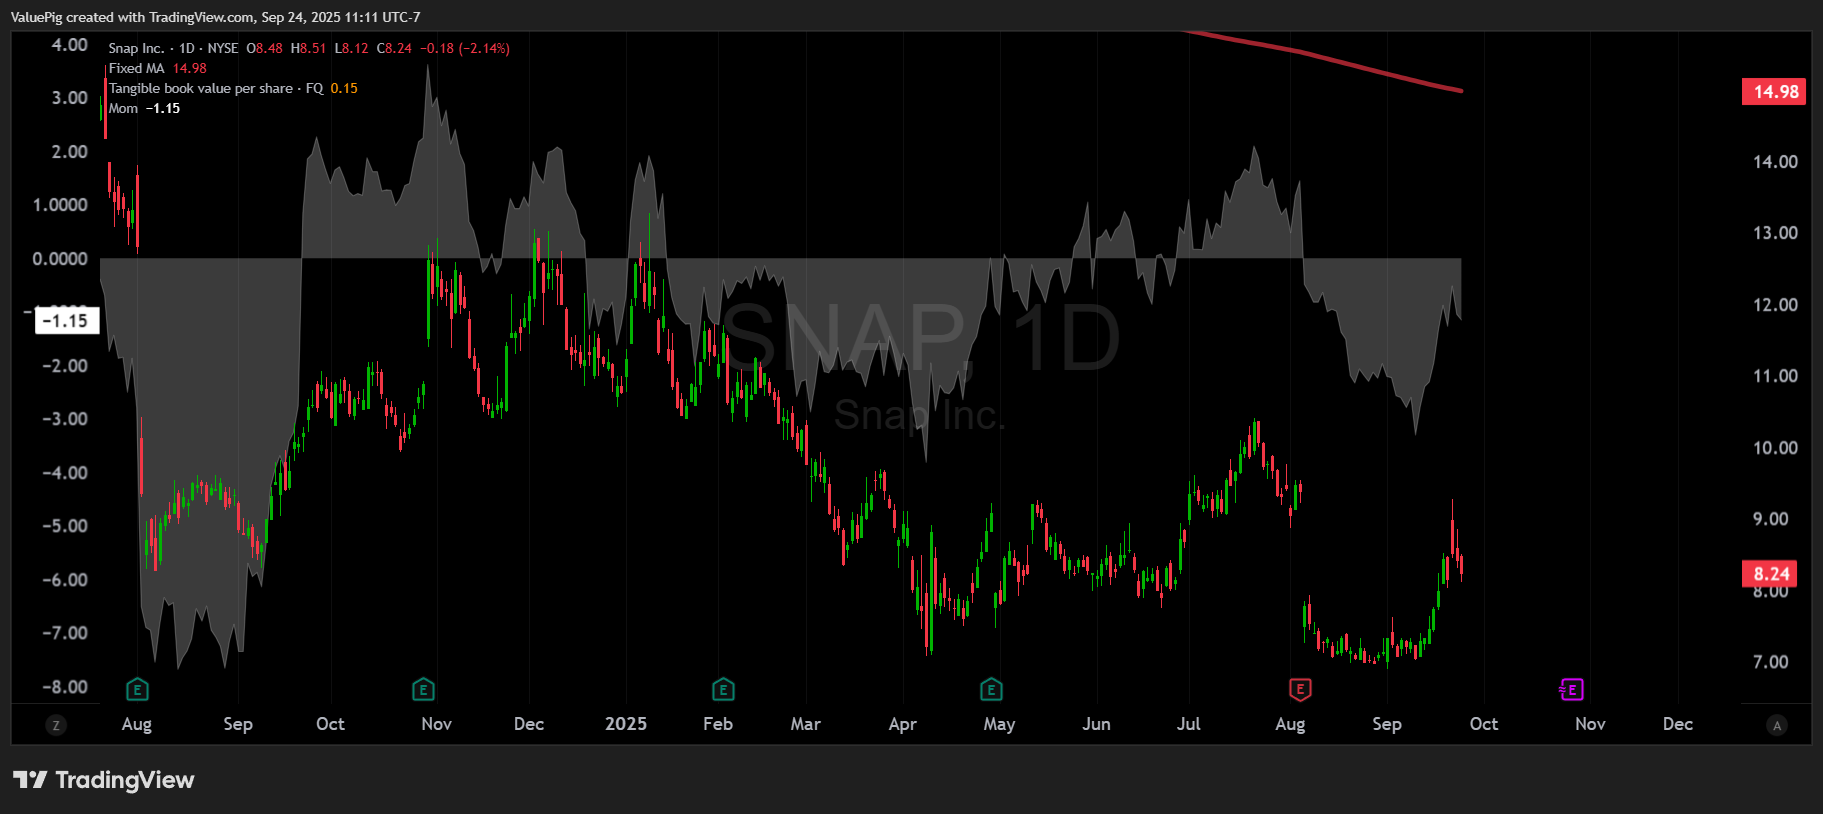
Task: Open the earnings marker above Nov 2024
Action: (x=423, y=689)
